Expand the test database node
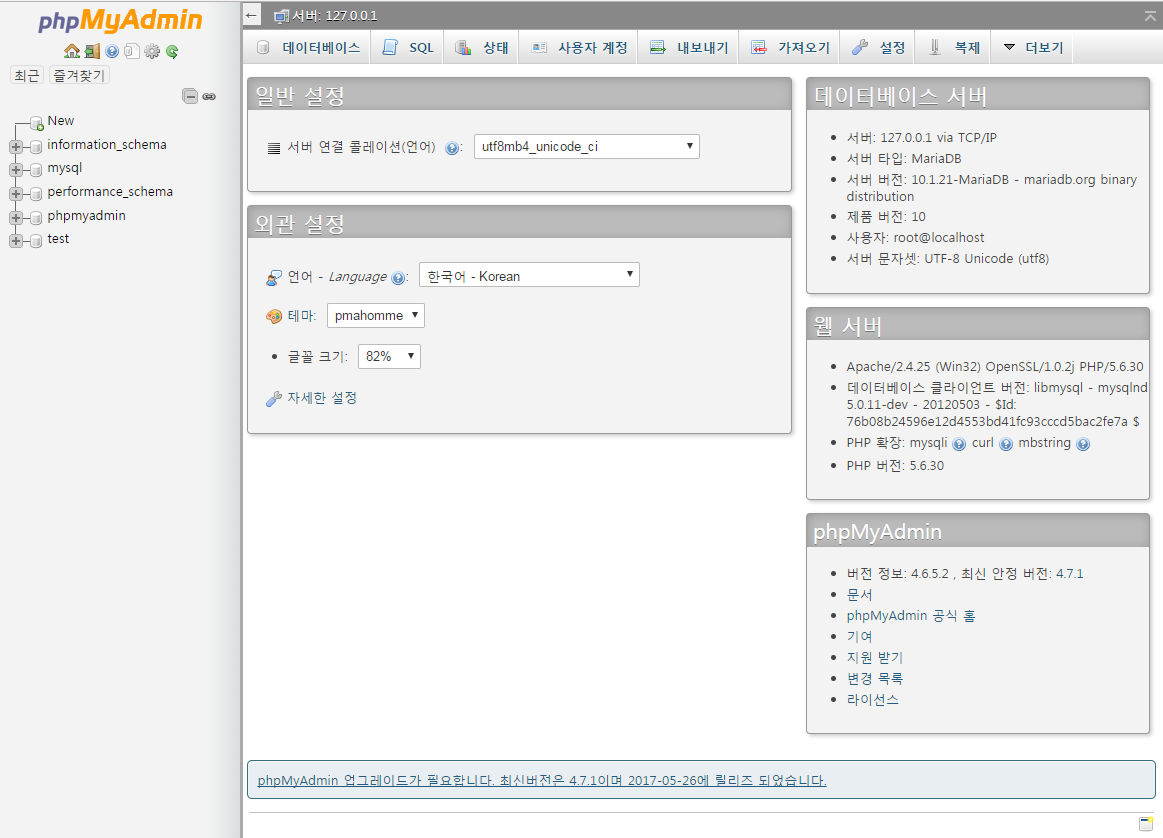 (x=16, y=241)
